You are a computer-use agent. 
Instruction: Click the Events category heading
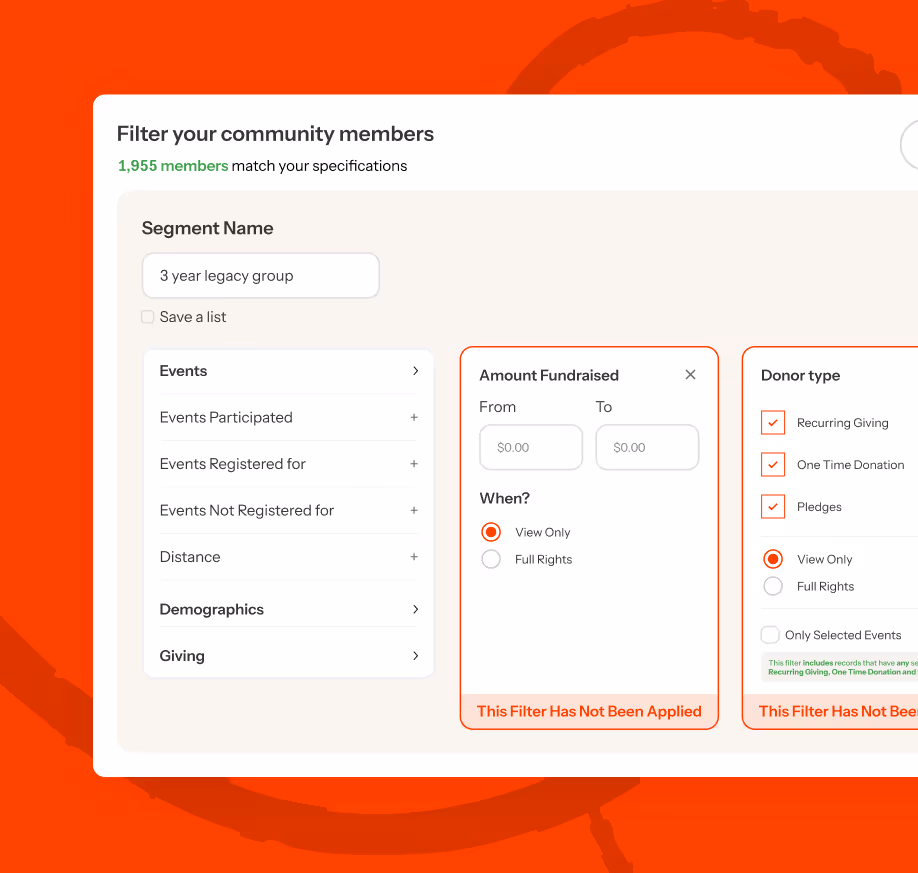tap(183, 371)
